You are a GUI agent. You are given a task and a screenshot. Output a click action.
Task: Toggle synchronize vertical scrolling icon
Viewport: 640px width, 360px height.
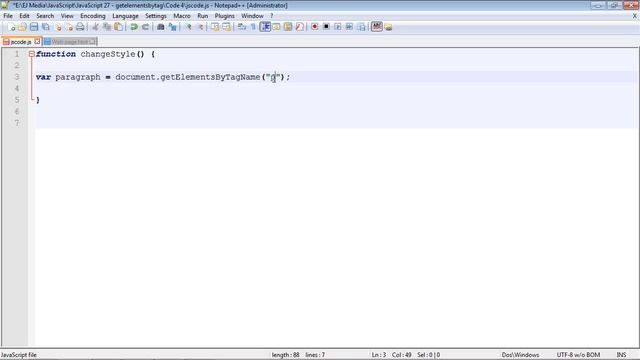pos(215,27)
